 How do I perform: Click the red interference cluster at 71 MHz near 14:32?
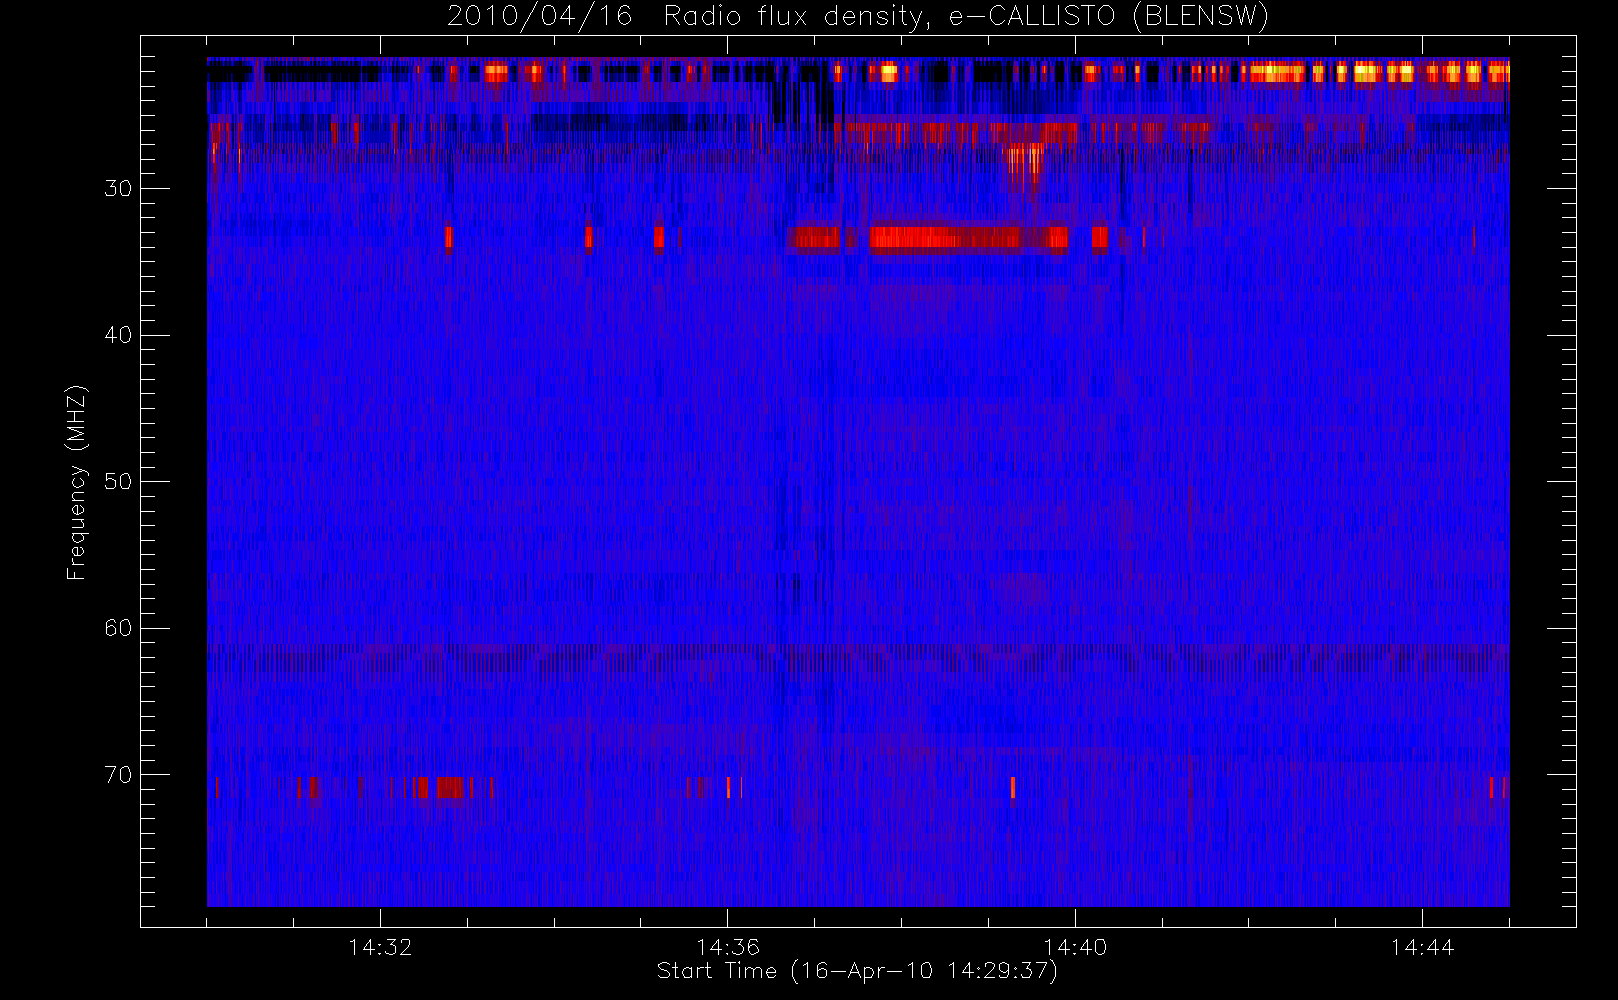coord(443,787)
